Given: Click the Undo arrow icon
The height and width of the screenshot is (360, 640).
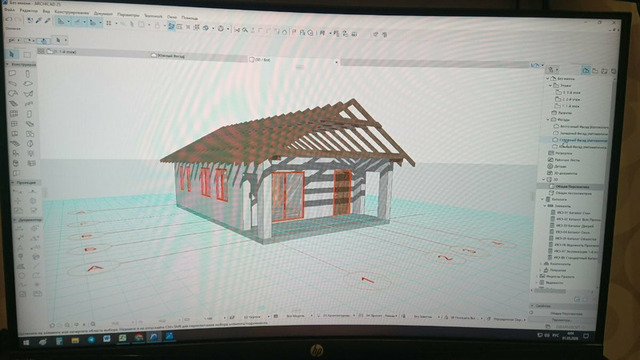Looking at the screenshot, I should coord(9,20).
